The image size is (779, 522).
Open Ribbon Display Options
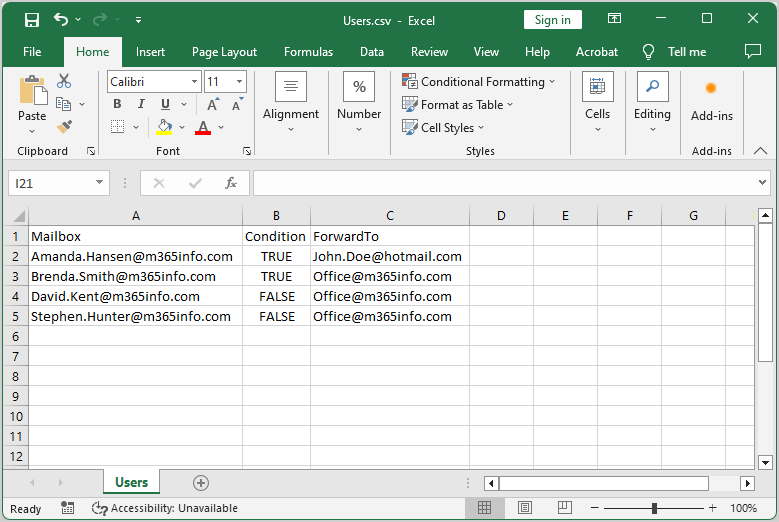click(x=615, y=19)
